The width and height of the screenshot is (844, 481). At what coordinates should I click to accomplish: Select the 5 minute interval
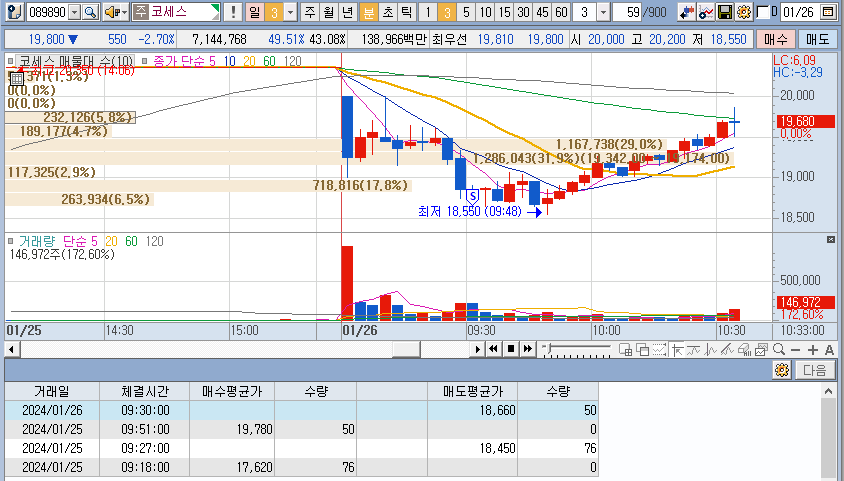pos(466,12)
